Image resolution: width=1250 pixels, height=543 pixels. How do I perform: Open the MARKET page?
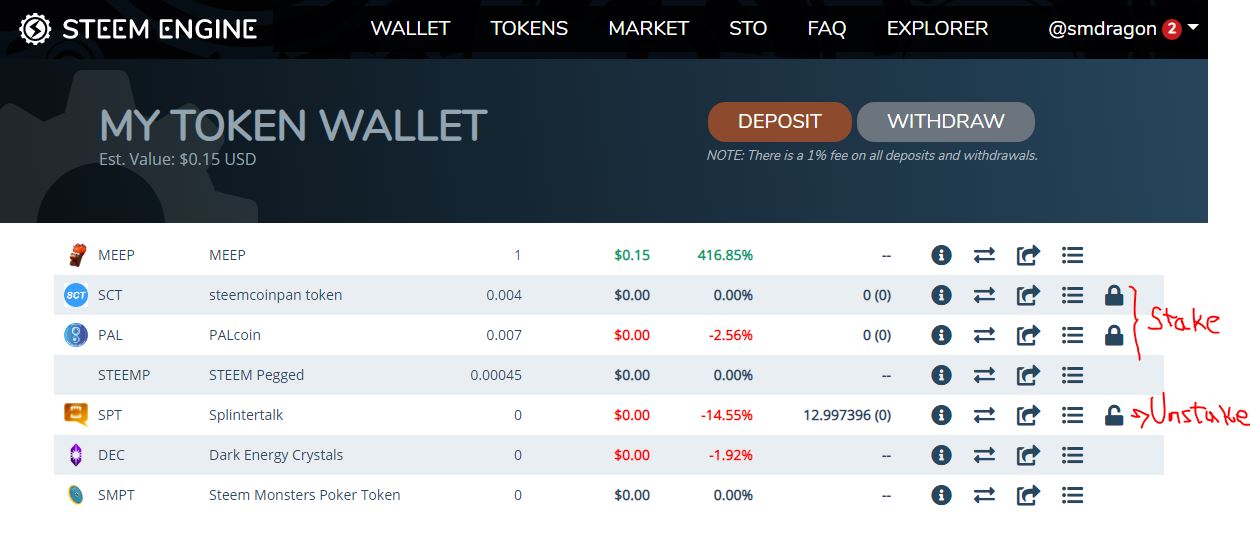tap(648, 29)
